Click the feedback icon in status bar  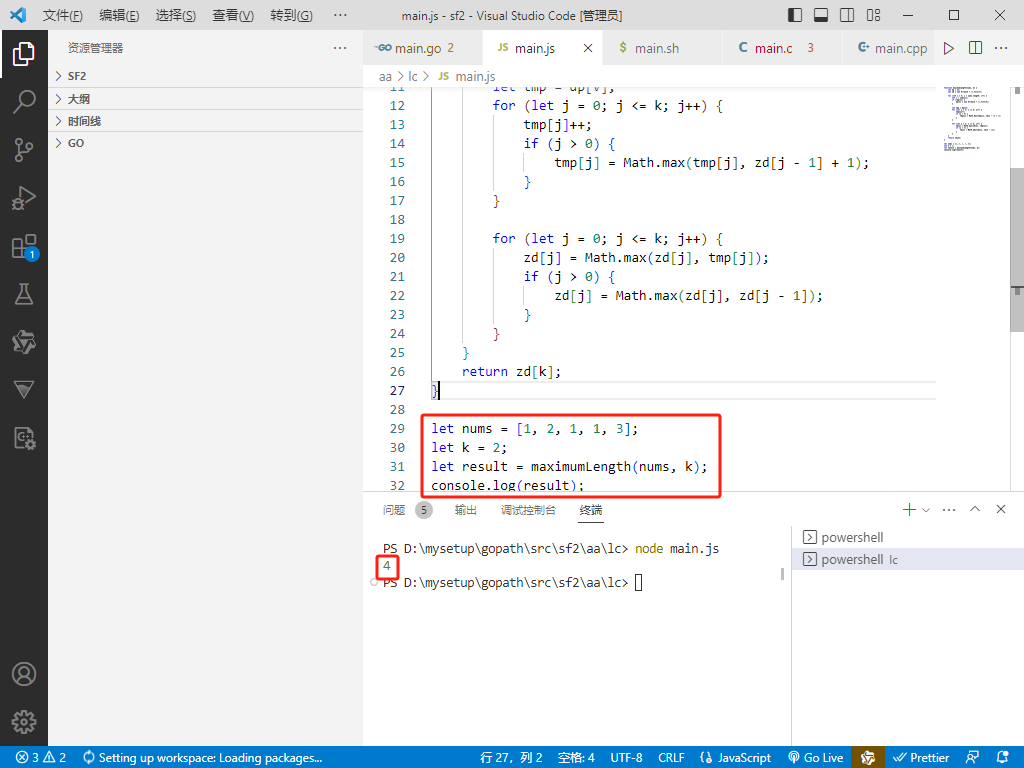point(972,758)
